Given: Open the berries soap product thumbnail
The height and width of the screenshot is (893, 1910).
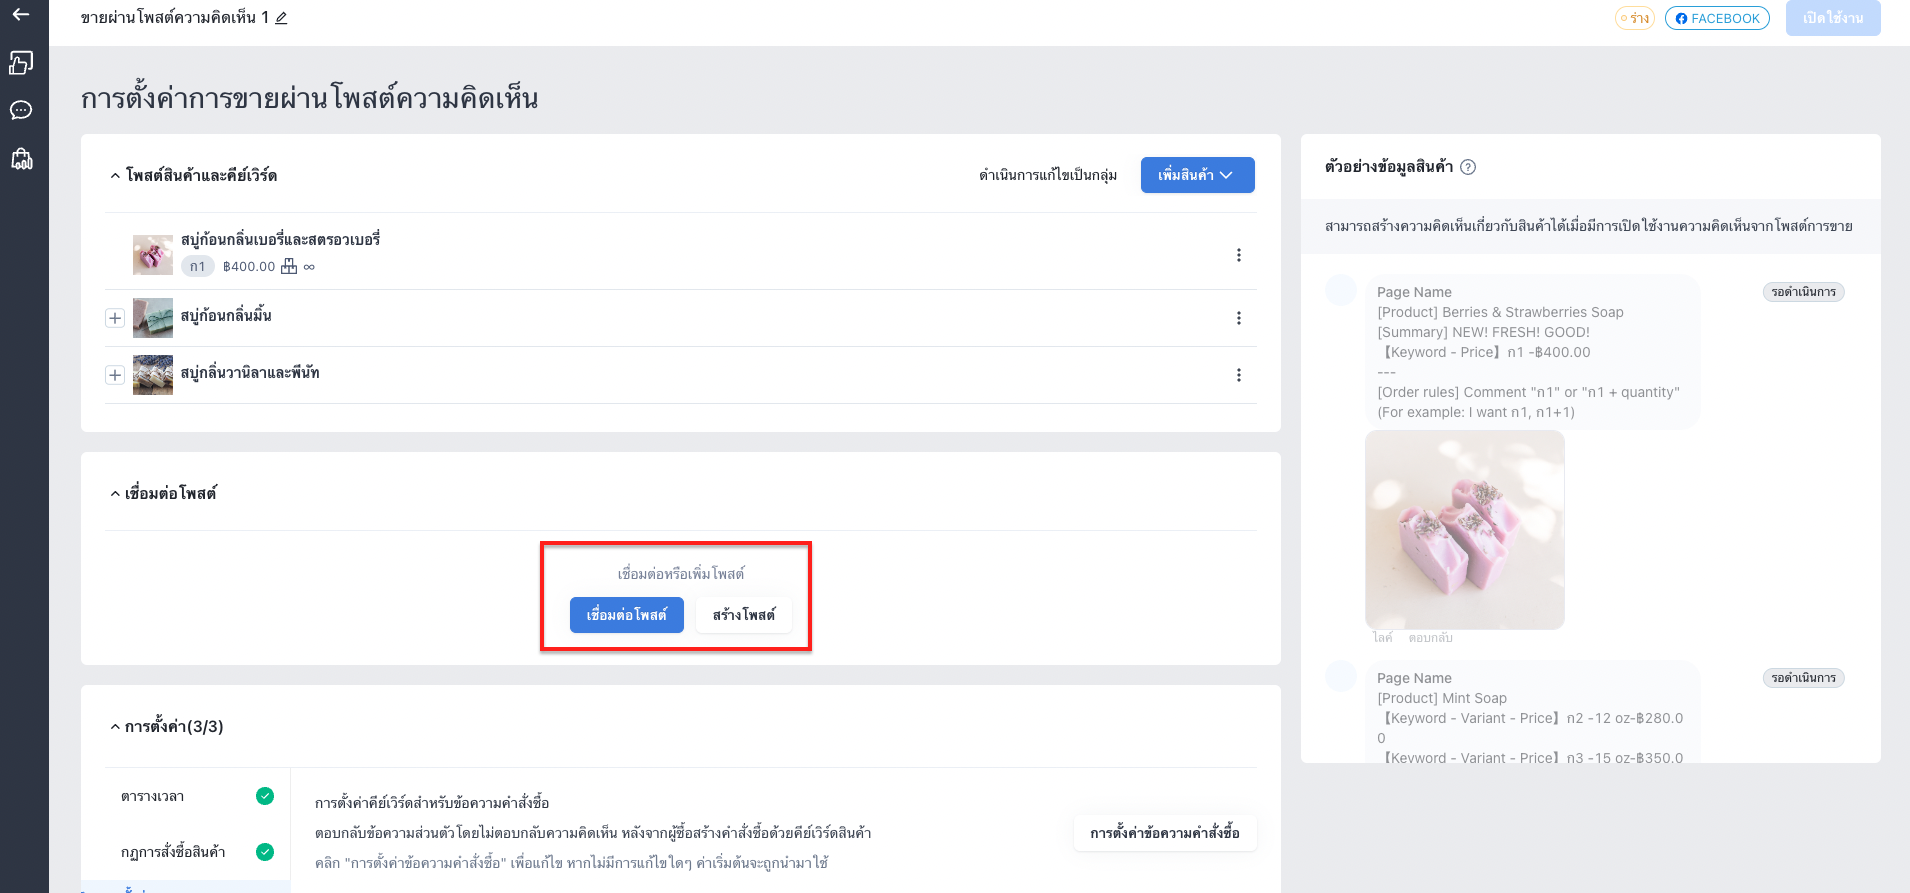Looking at the screenshot, I should (153, 255).
